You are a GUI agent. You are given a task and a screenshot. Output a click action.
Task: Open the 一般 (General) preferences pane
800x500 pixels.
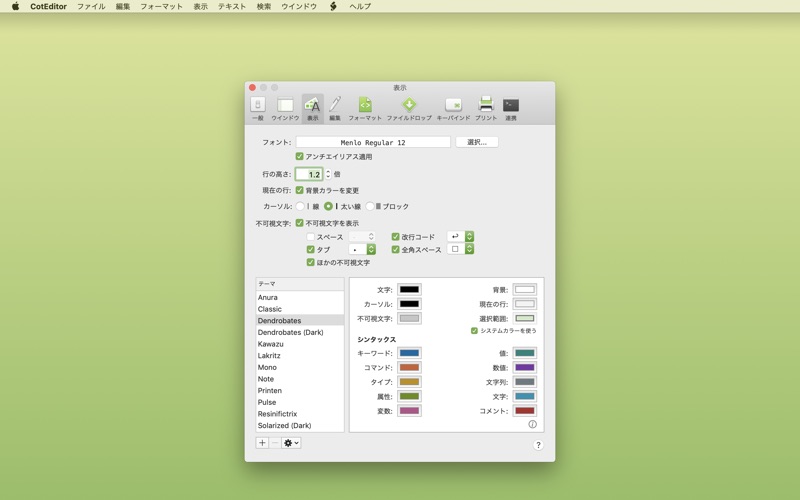tap(258, 109)
